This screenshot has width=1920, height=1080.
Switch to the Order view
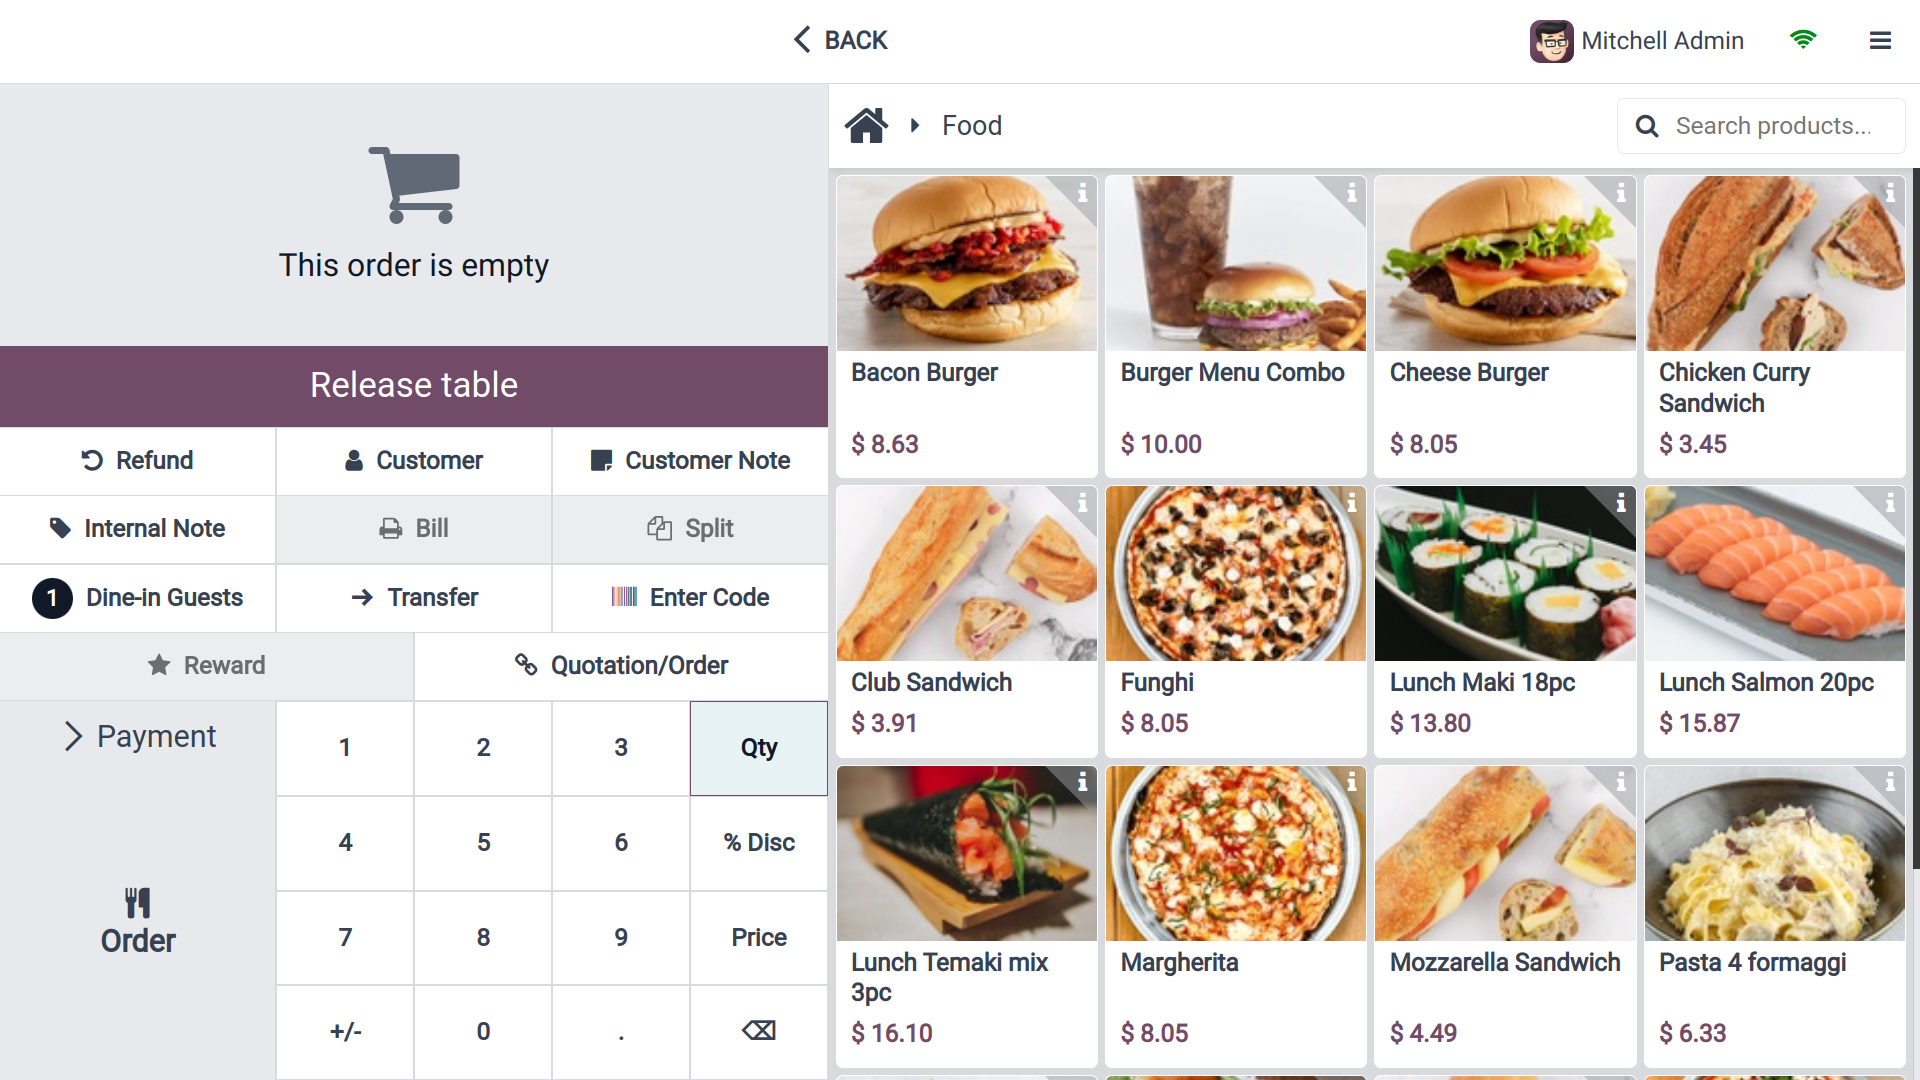click(x=137, y=919)
